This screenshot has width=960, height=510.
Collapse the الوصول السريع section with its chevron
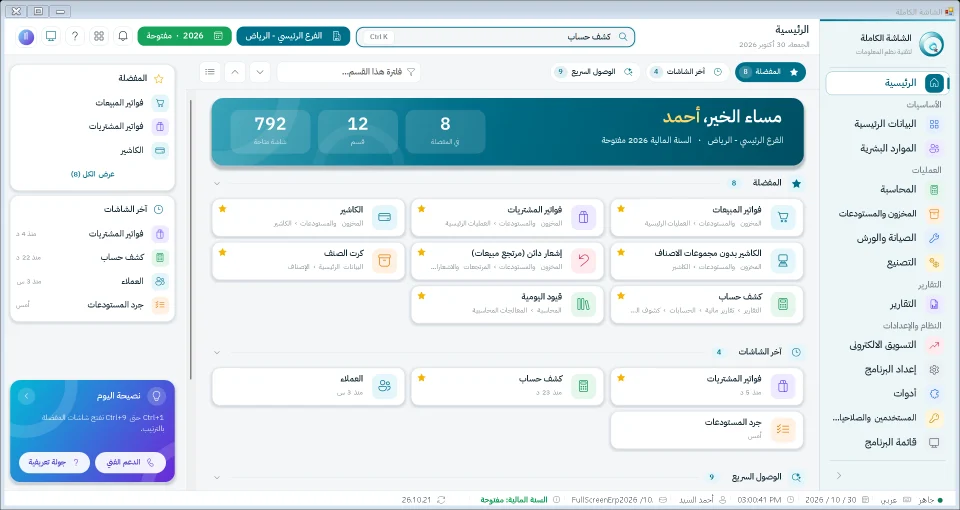[x=217, y=477]
